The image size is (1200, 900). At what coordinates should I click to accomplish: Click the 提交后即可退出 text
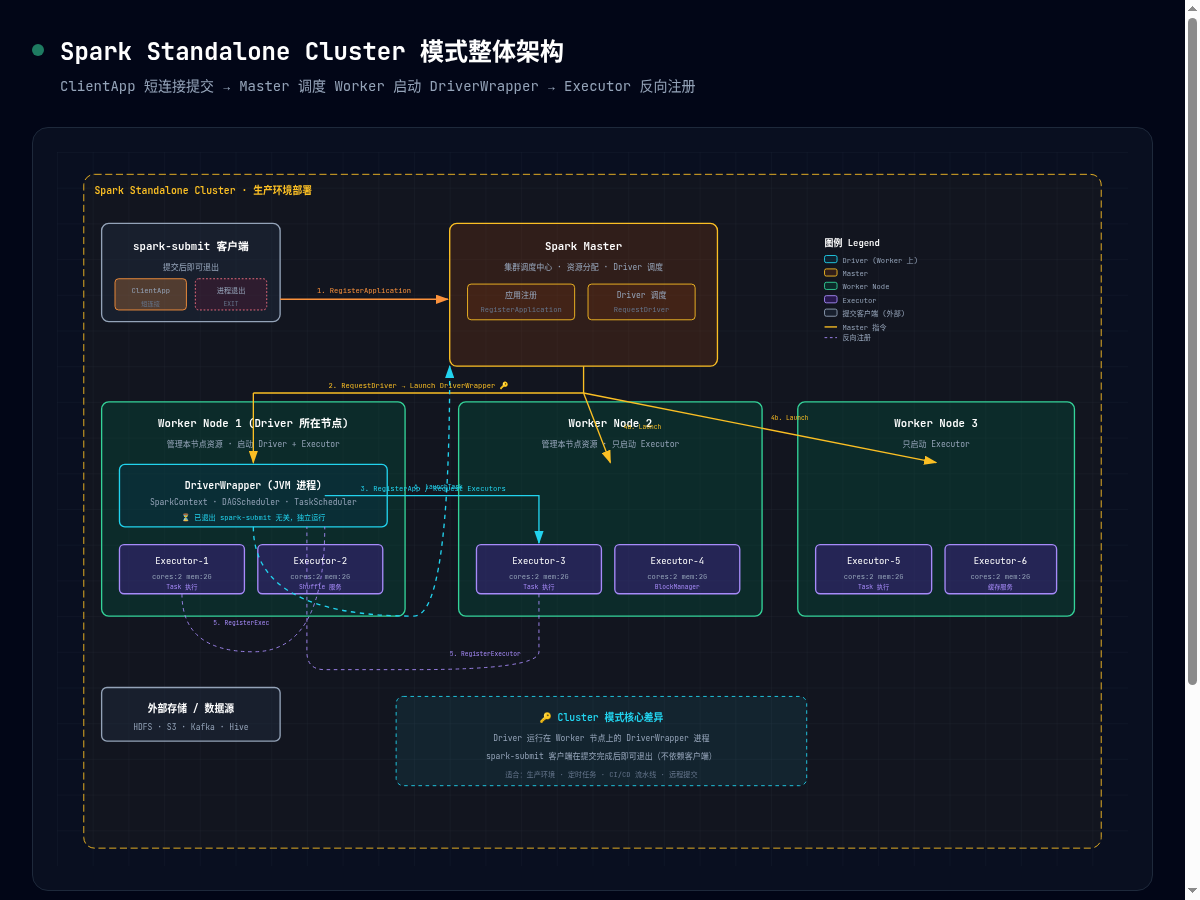(191, 267)
